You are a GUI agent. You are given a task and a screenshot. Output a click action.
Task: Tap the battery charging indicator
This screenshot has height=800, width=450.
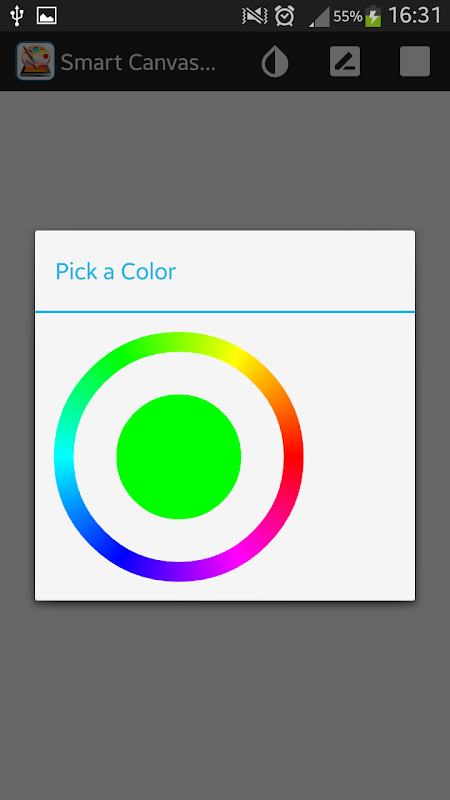tap(373, 16)
